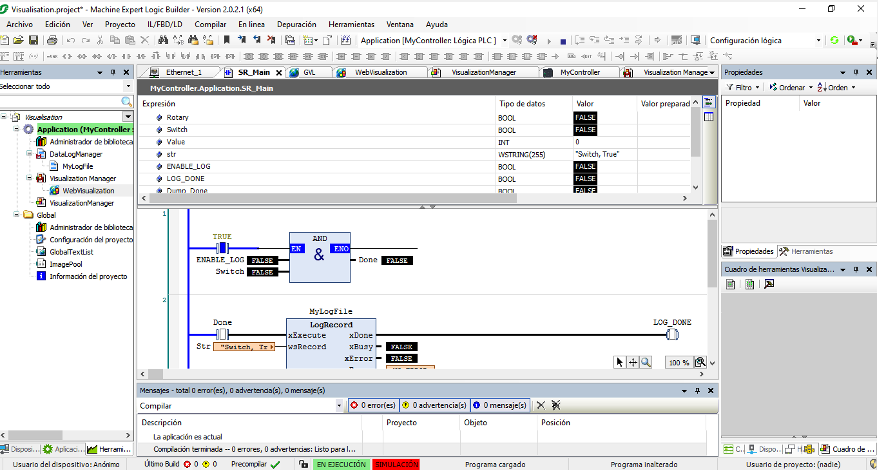Image resolution: width=878 pixels, height=470 pixels.
Task: Select MyLogFile in the project tree
Action: click(77, 166)
